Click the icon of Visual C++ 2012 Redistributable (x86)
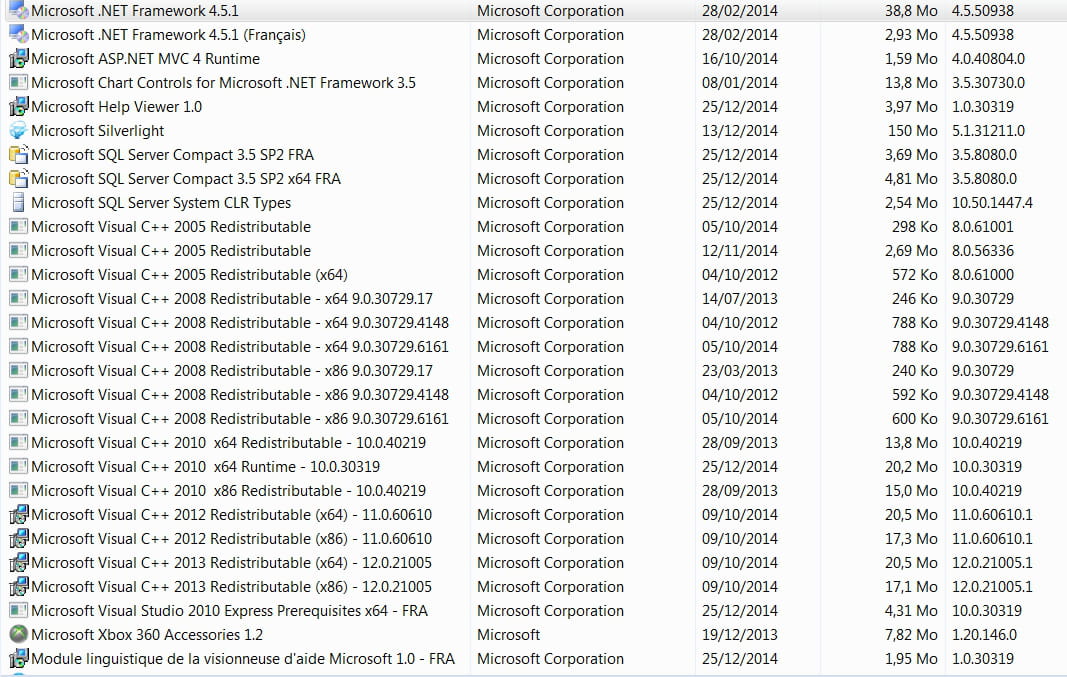Viewport: 1067px width, 677px height. coord(18,538)
